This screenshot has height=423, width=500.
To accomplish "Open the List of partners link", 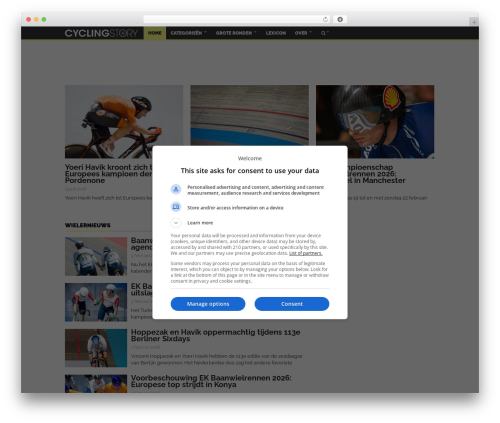I will click(x=305, y=253).
